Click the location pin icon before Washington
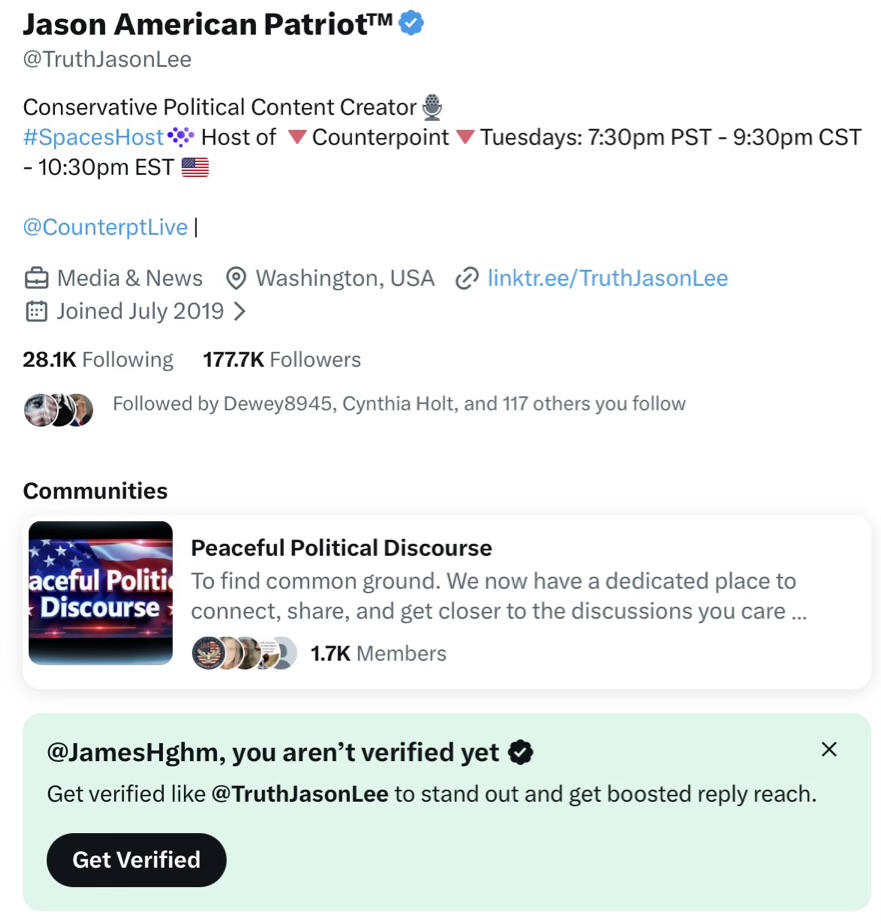 (x=236, y=278)
